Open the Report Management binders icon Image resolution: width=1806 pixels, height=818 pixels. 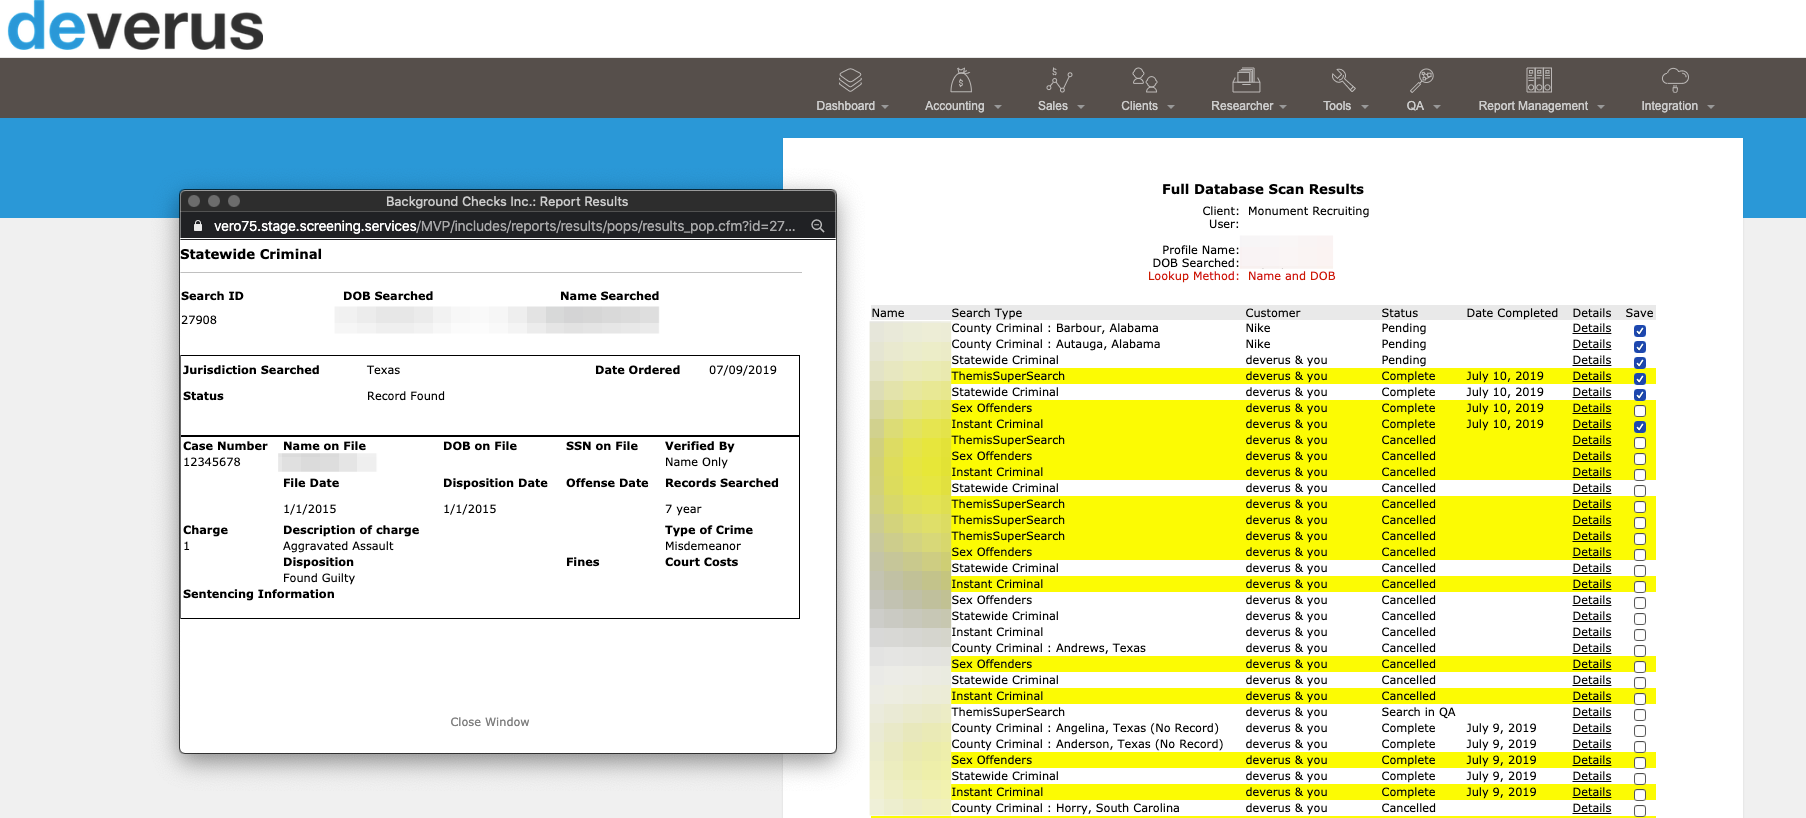click(1539, 80)
